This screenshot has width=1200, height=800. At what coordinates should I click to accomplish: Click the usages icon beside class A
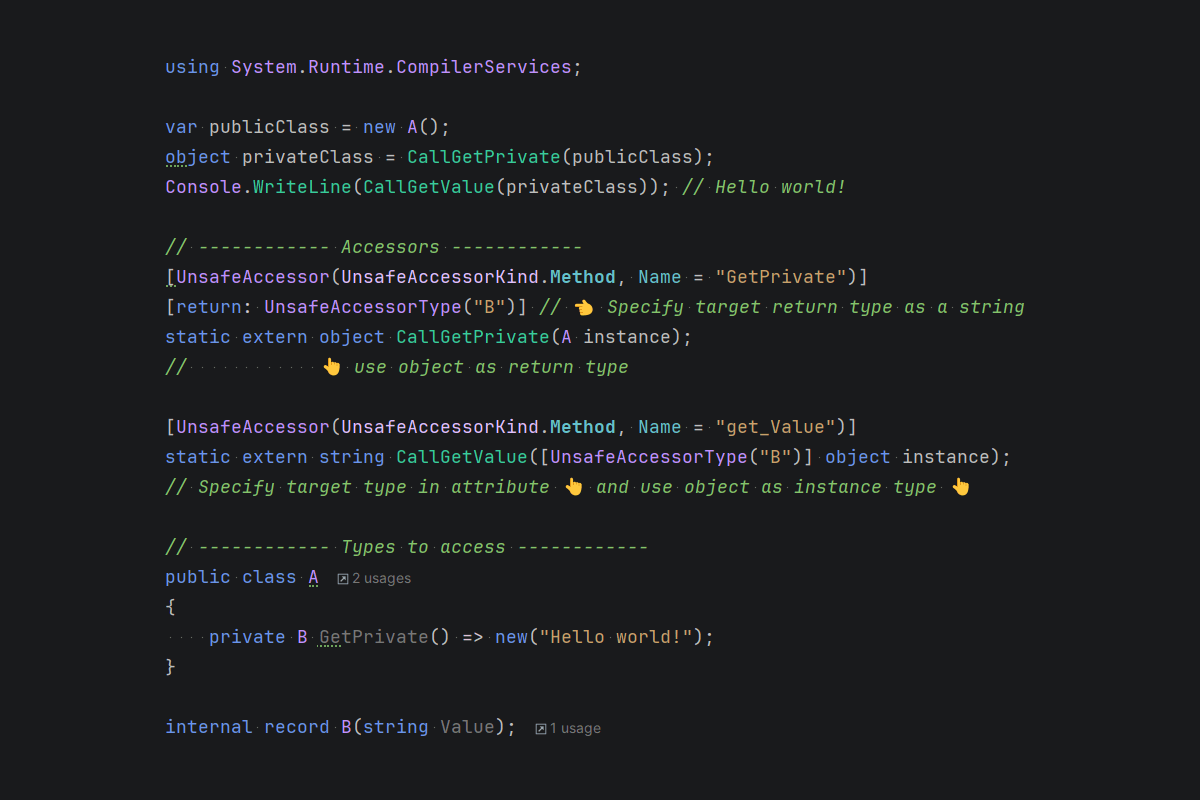pyautogui.click(x=343, y=578)
